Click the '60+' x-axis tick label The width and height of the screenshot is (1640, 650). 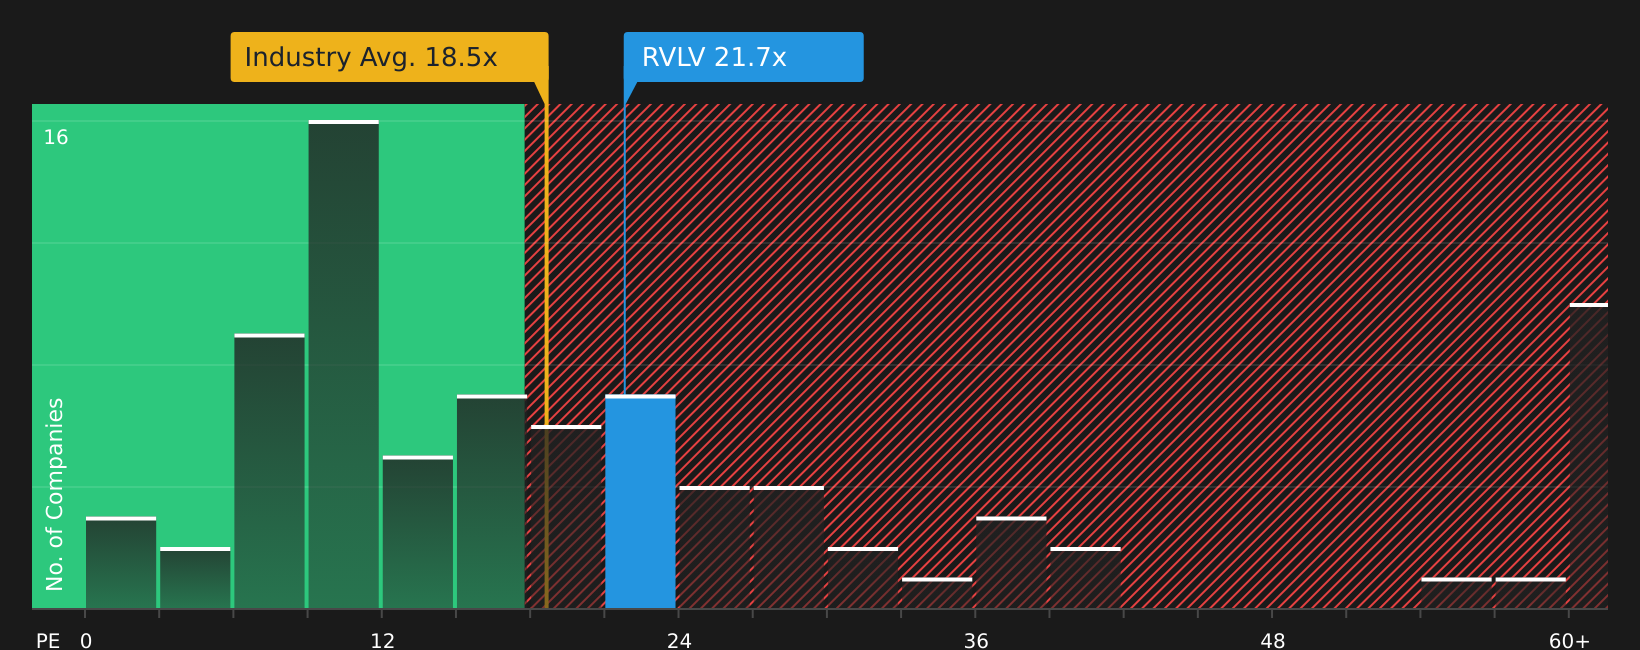click(1569, 641)
